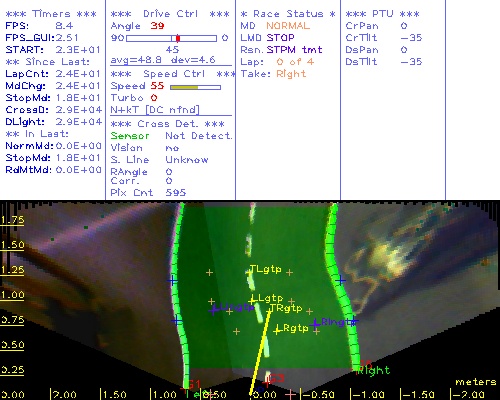The width and height of the screenshot is (500, 400).
Task: Click the Turbo value indicator
Action: pos(154,98)
